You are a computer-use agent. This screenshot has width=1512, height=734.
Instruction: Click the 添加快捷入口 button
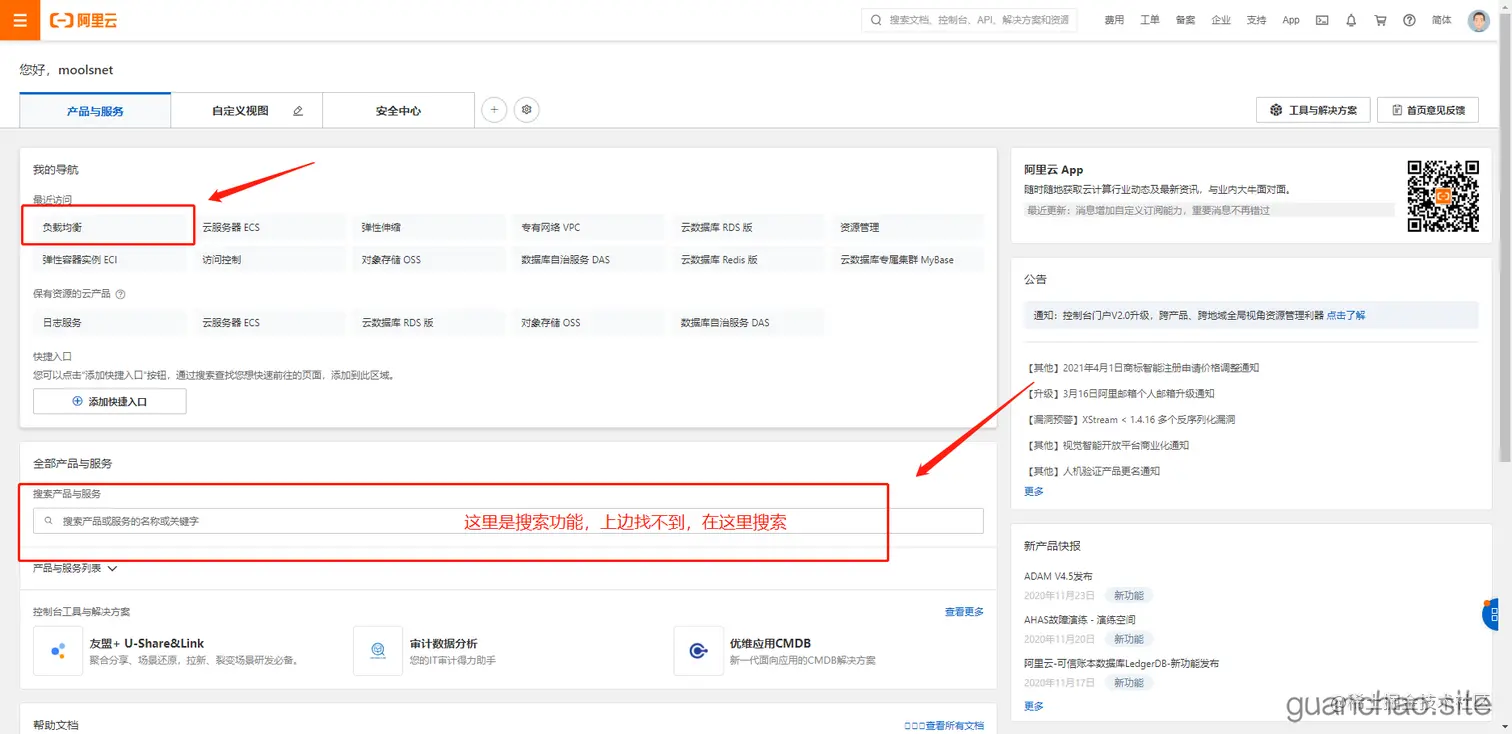tap(110, 401)
